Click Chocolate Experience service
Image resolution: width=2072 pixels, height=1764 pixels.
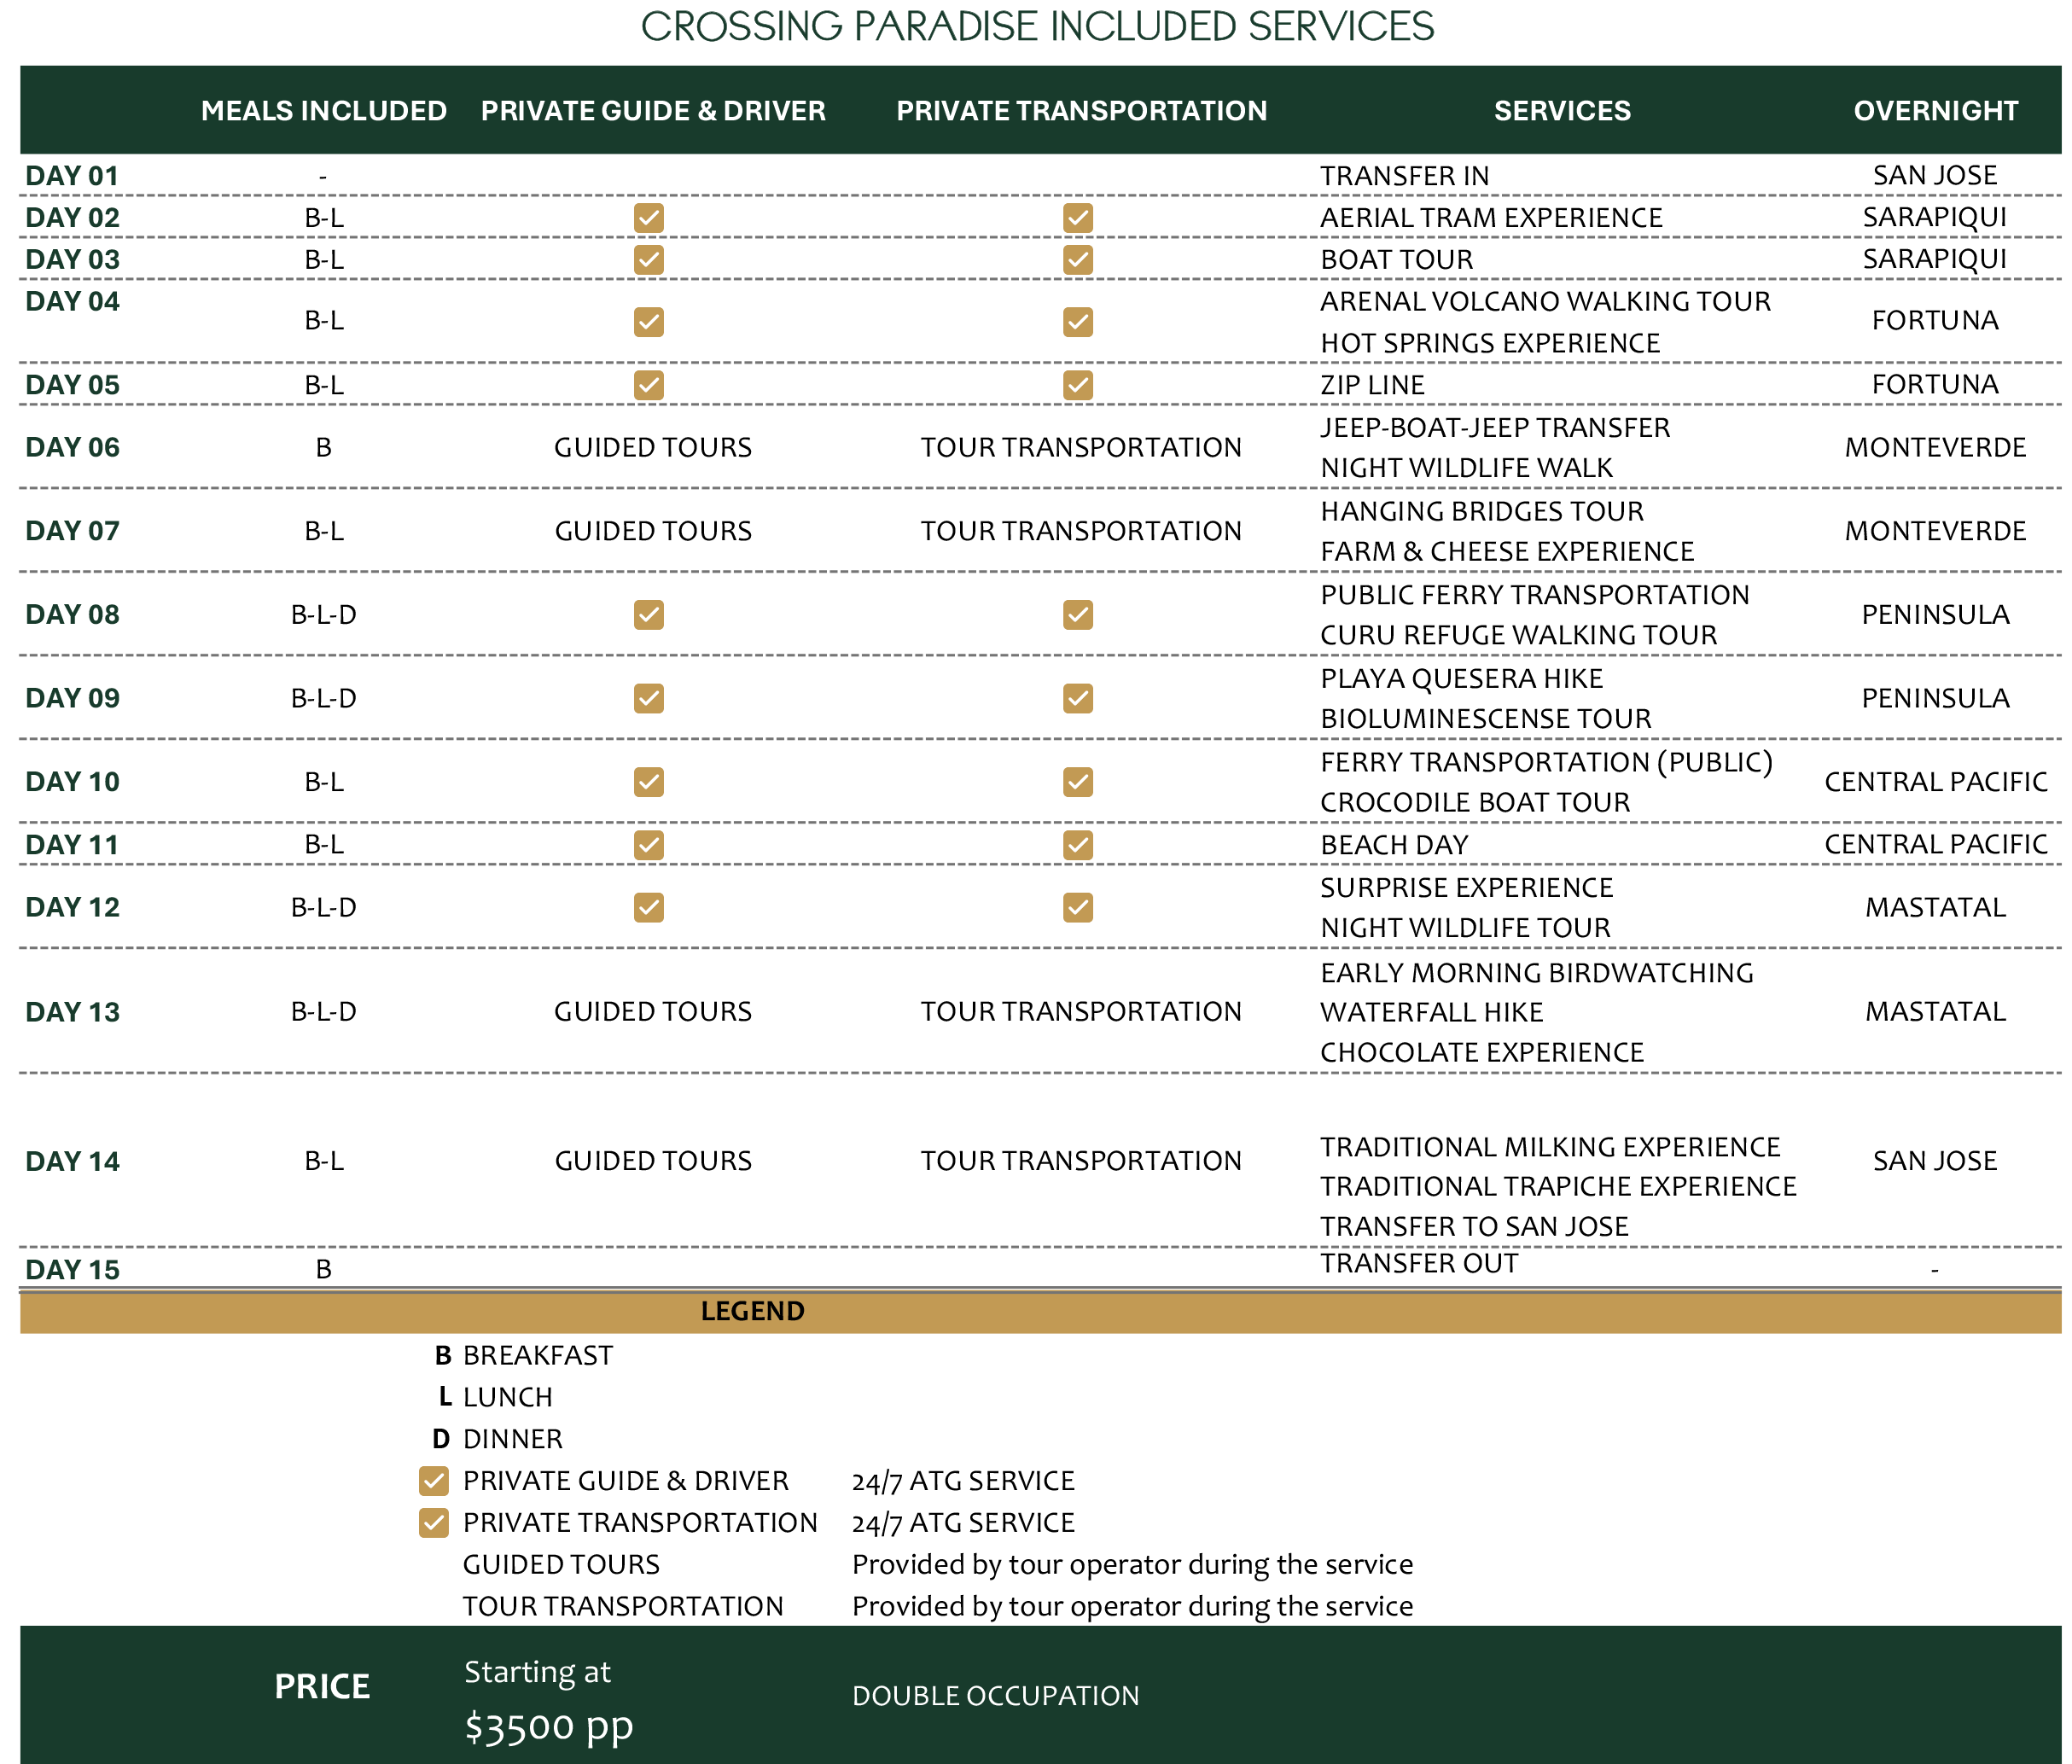(x=1482, y=1052)
